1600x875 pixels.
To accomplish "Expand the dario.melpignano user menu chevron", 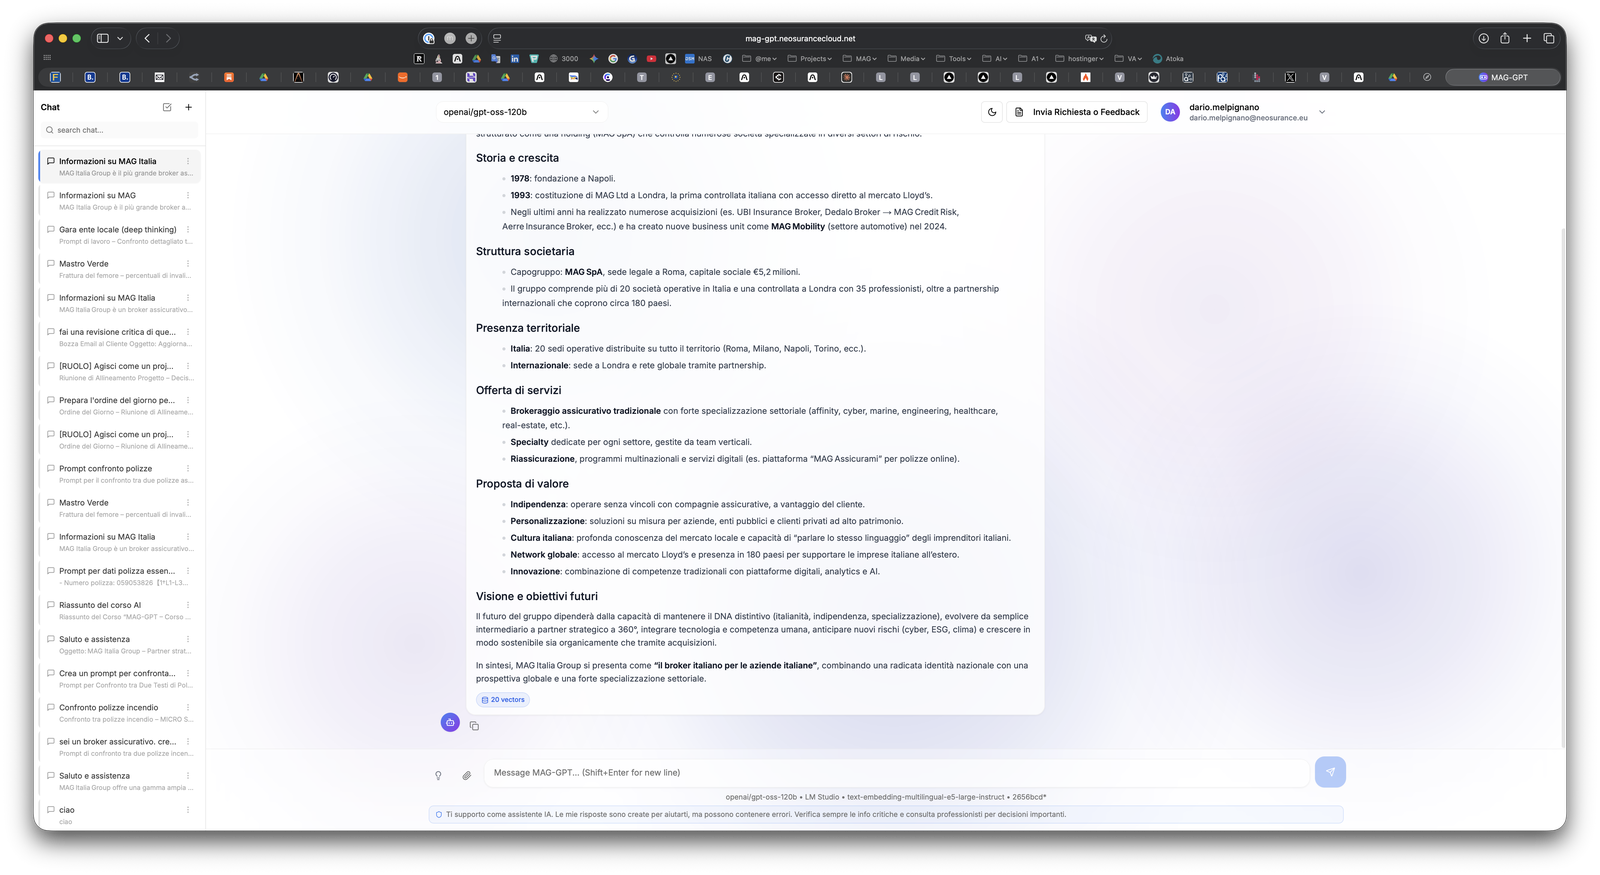I will pos(1322,112).
